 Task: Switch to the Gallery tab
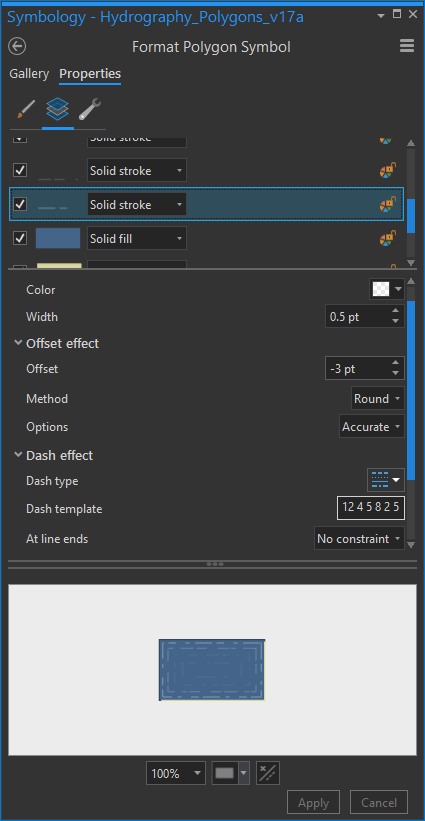click(29, 74)
